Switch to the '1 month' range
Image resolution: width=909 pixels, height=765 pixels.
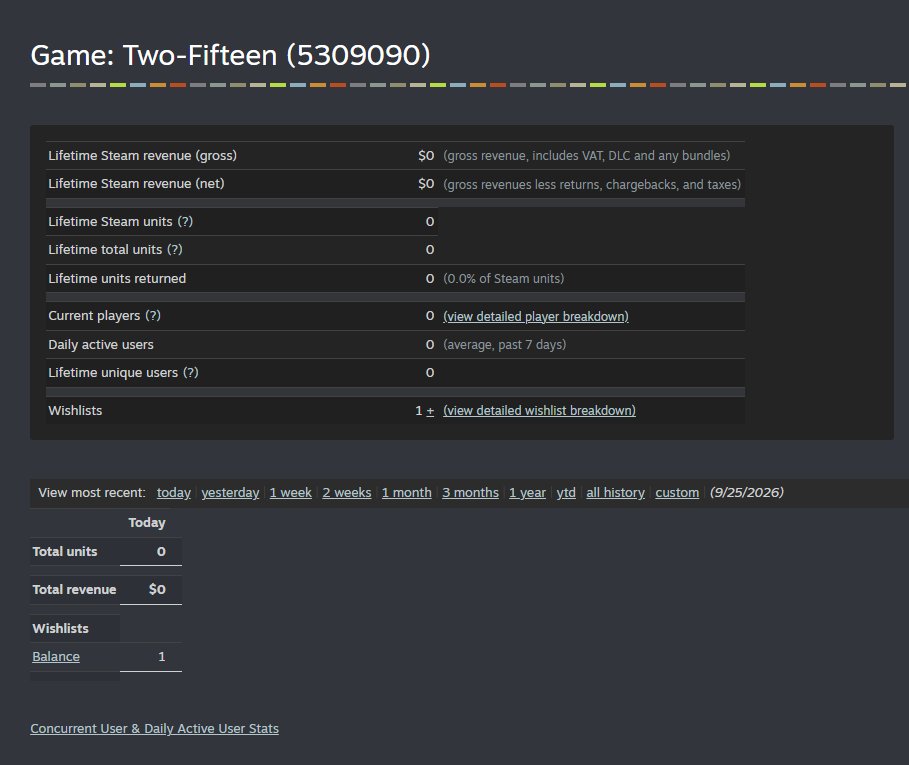point(406,493)
